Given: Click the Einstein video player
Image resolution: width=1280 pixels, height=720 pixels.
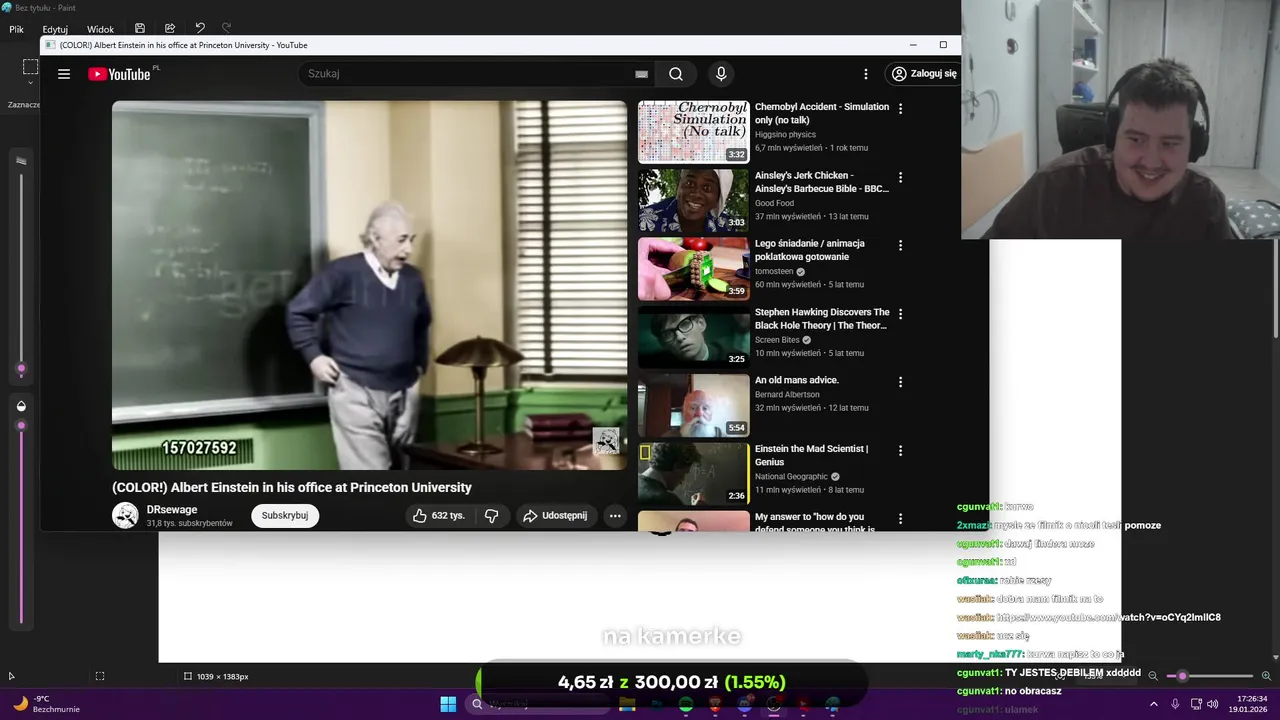Looking at the screenshot, I should 369,285.
